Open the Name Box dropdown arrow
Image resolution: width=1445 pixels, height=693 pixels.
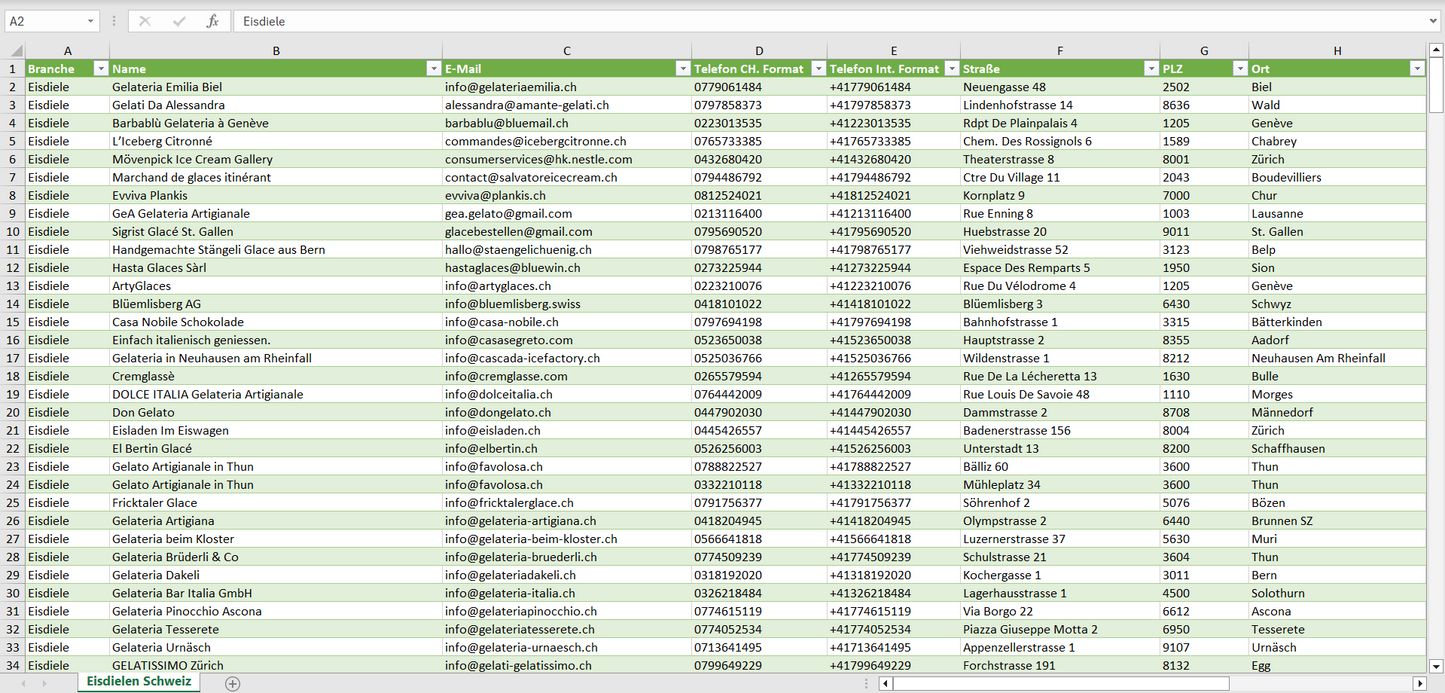point(90,21)
